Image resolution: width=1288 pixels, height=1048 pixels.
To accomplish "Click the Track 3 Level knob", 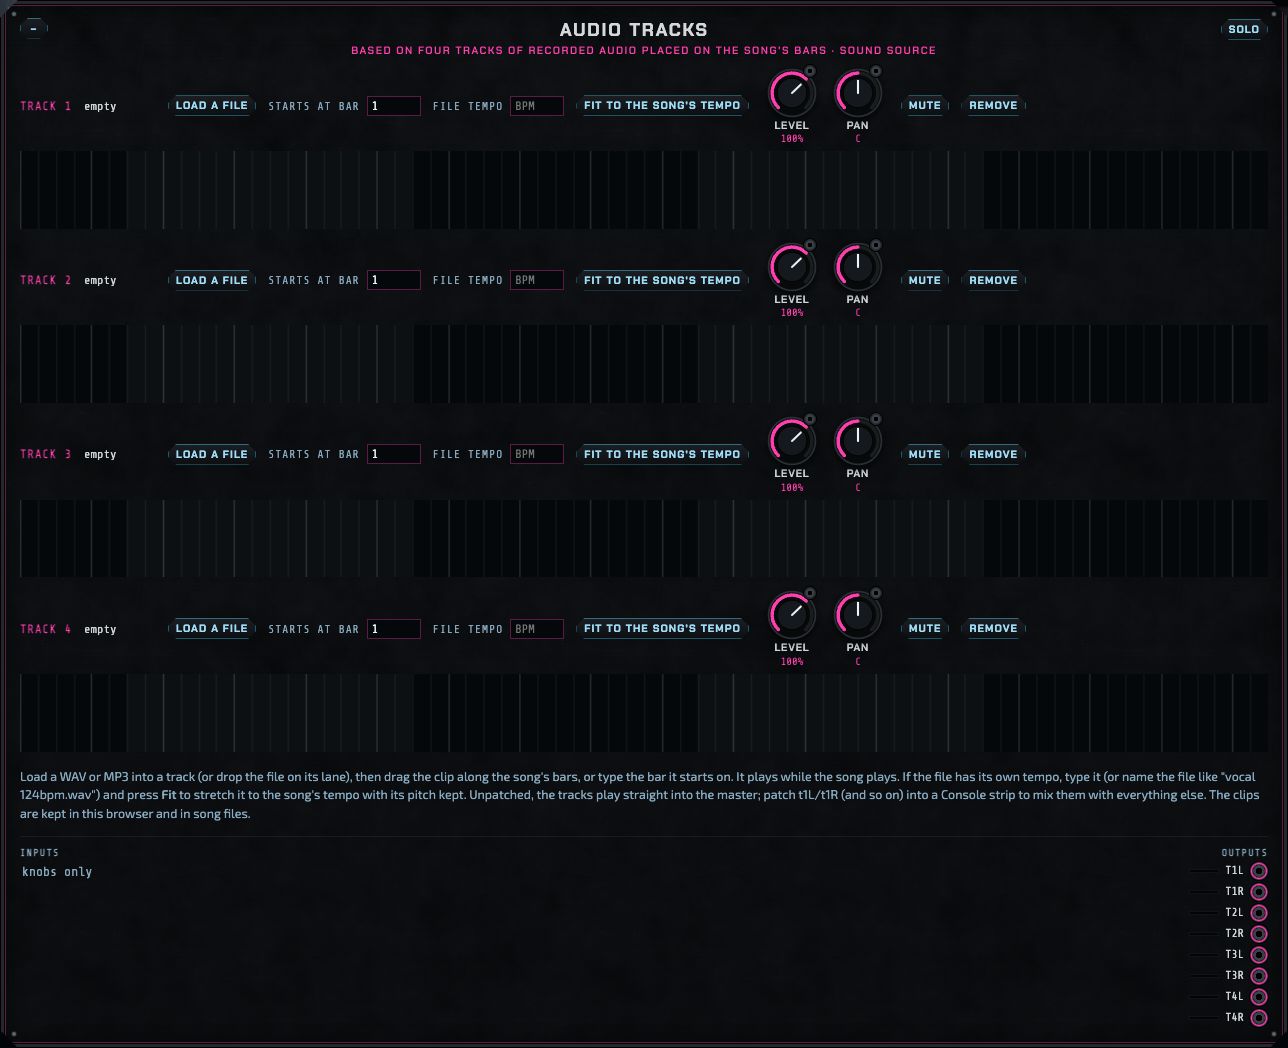I will pyautogui.click(x=791, y=442).
